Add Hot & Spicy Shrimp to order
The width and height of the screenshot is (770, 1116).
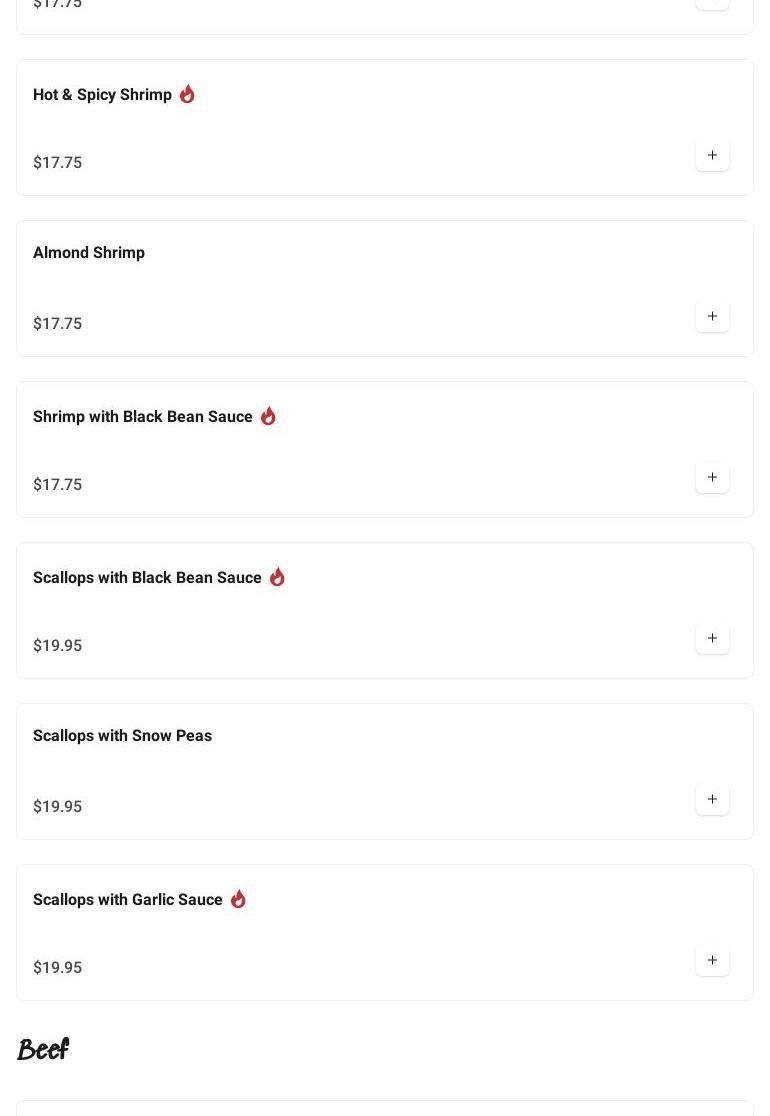pyautogui.click(x=712, y=156)
